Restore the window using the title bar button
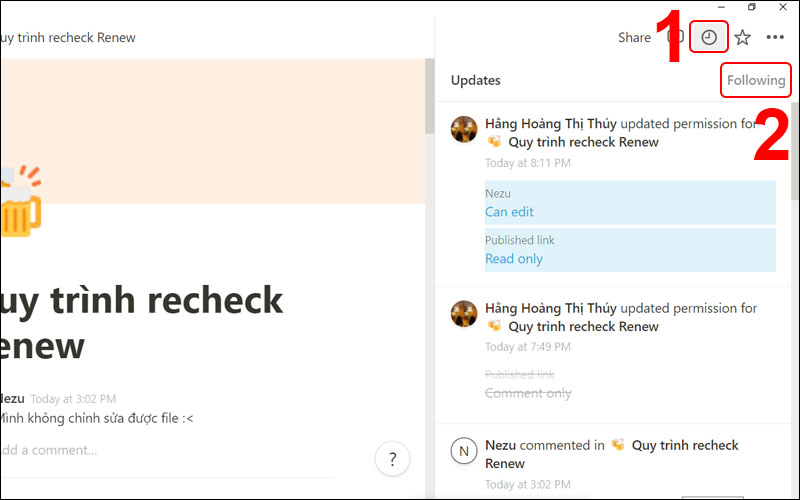The image size is (800, 500). [x=752, y=7]
